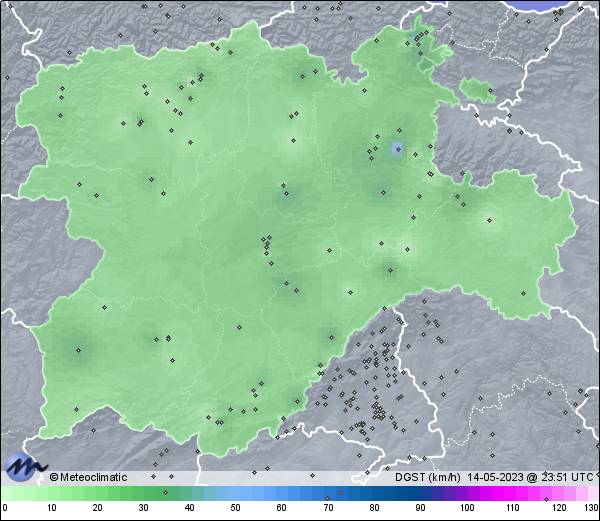Click the legend scale value 50
The image size is (600, 521).
235,508
